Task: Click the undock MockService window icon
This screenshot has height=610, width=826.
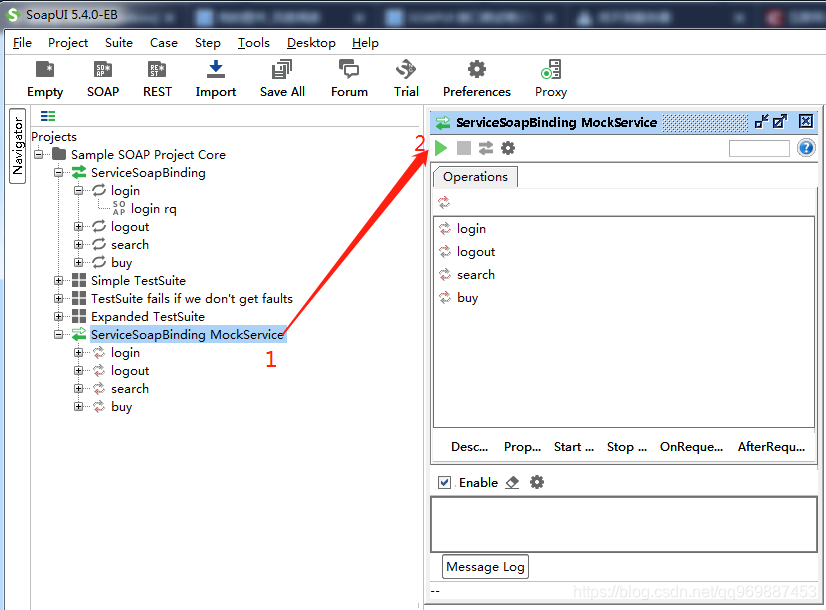Action: point(761,122)
